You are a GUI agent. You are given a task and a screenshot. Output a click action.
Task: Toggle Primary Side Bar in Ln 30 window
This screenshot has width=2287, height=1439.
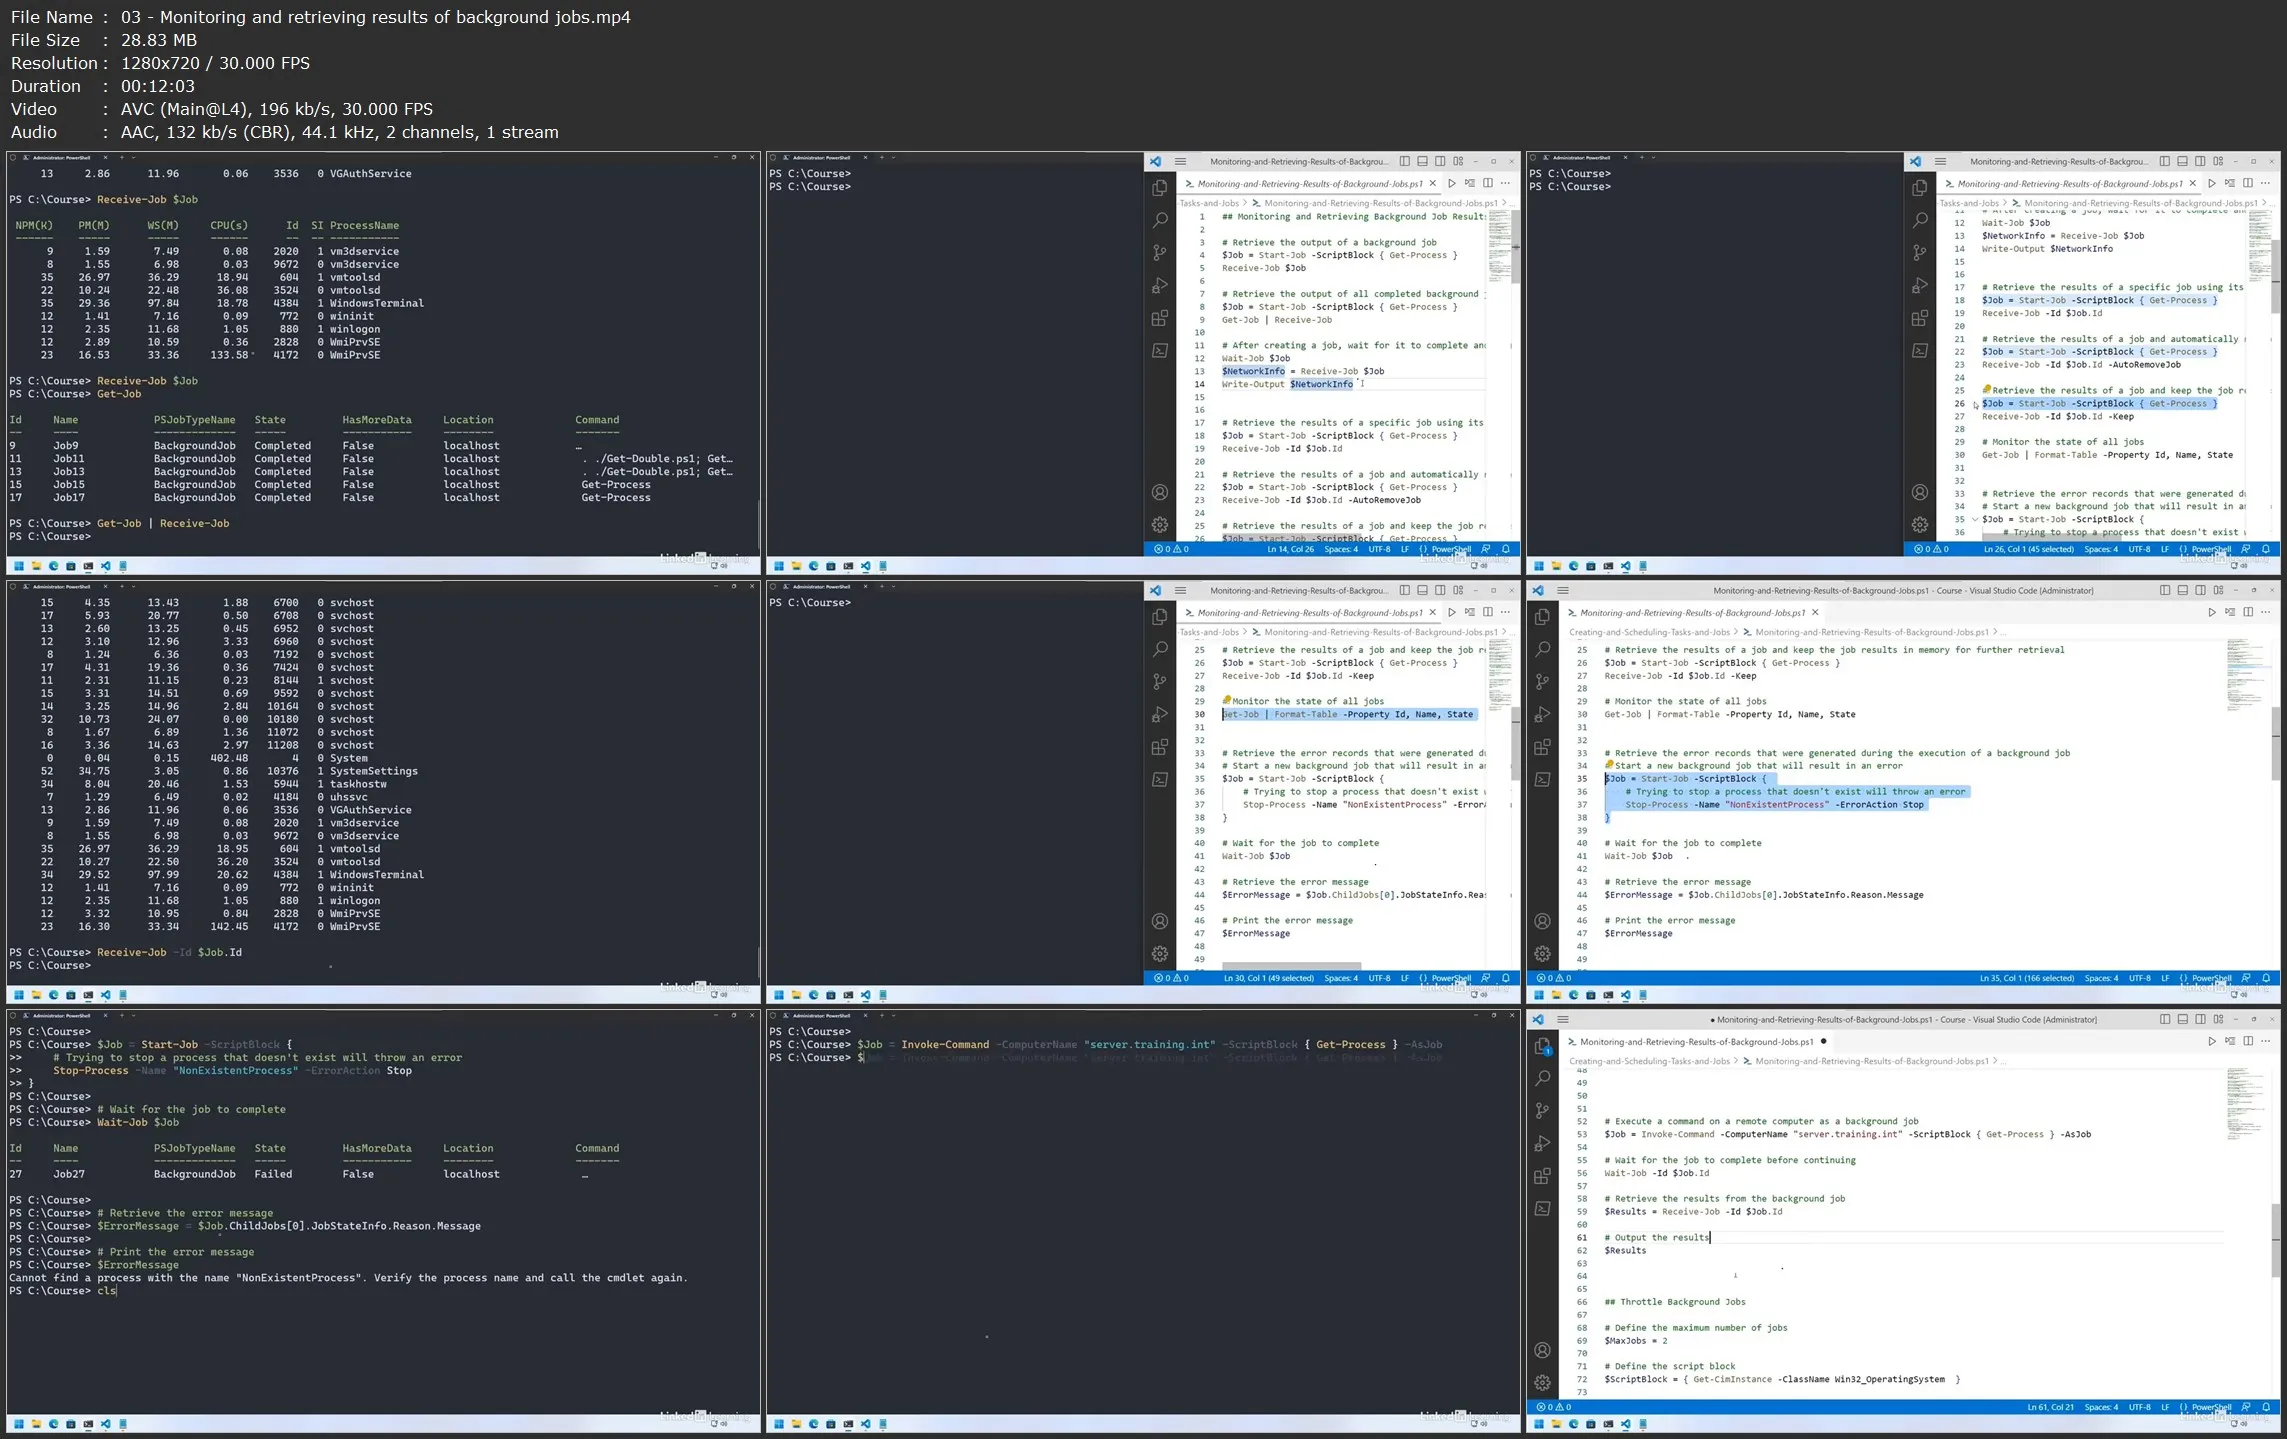pos(1404,590)
